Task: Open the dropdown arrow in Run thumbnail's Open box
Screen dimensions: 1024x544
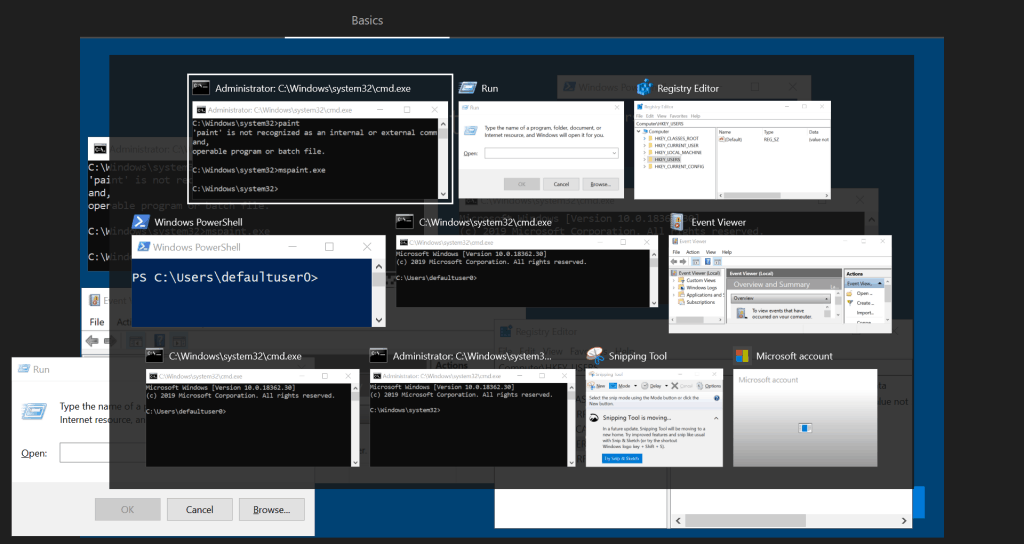Action: coord(614,153)
